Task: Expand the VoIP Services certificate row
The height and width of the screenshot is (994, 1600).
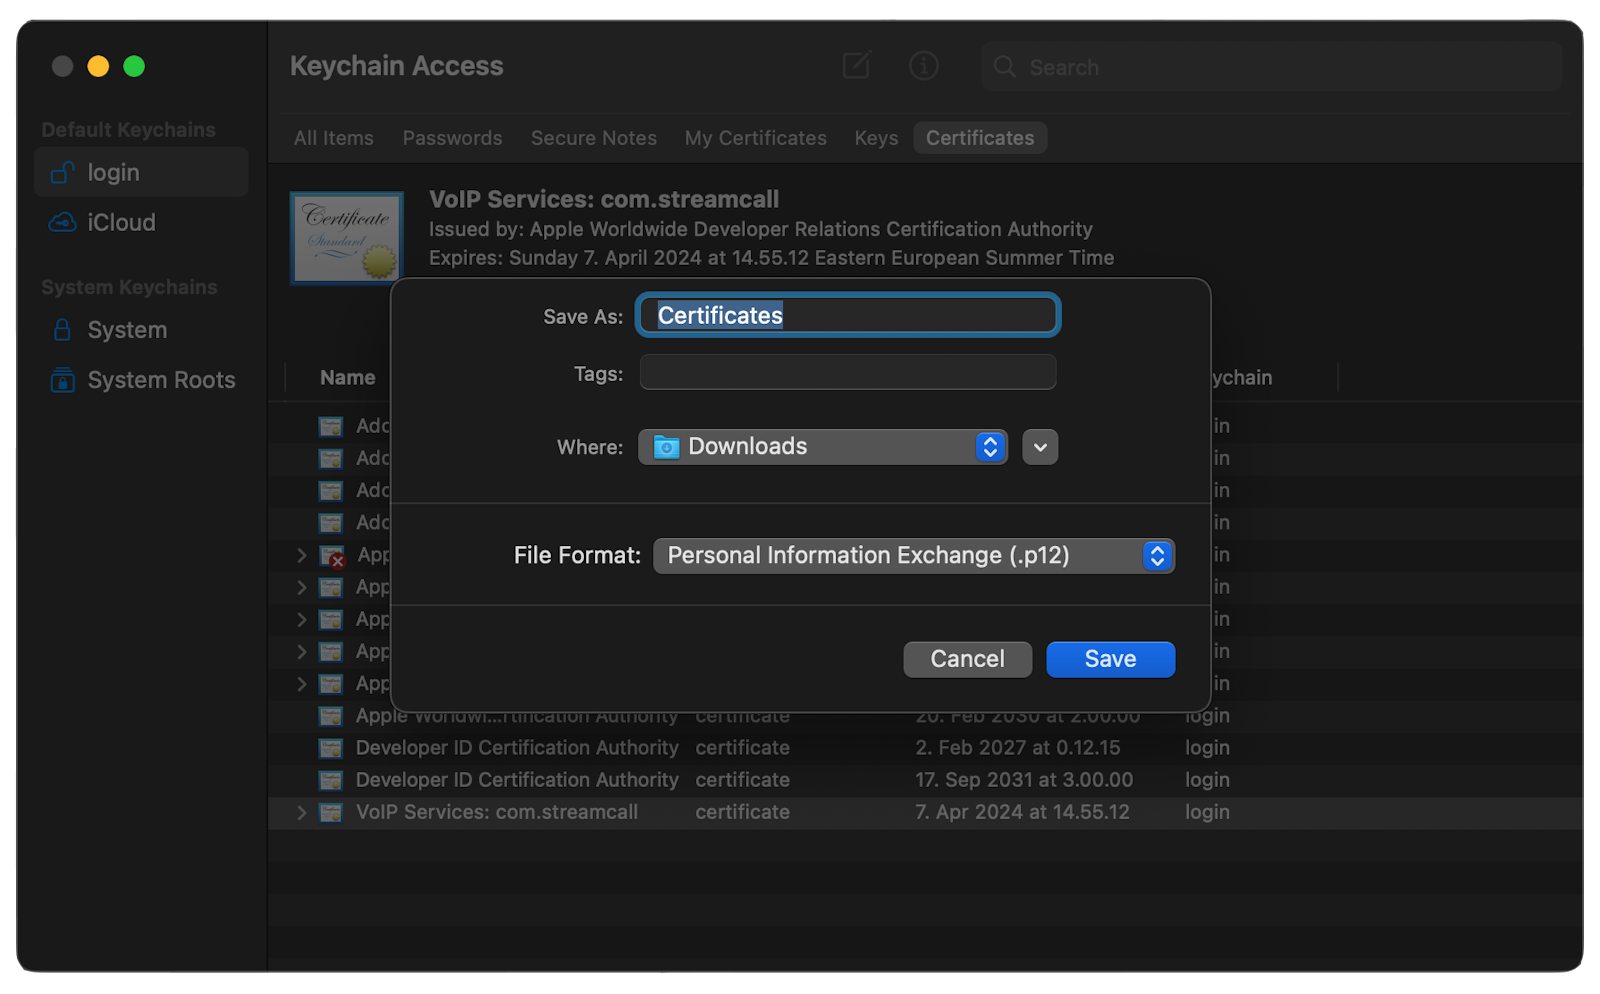Action: coord(301,813)
